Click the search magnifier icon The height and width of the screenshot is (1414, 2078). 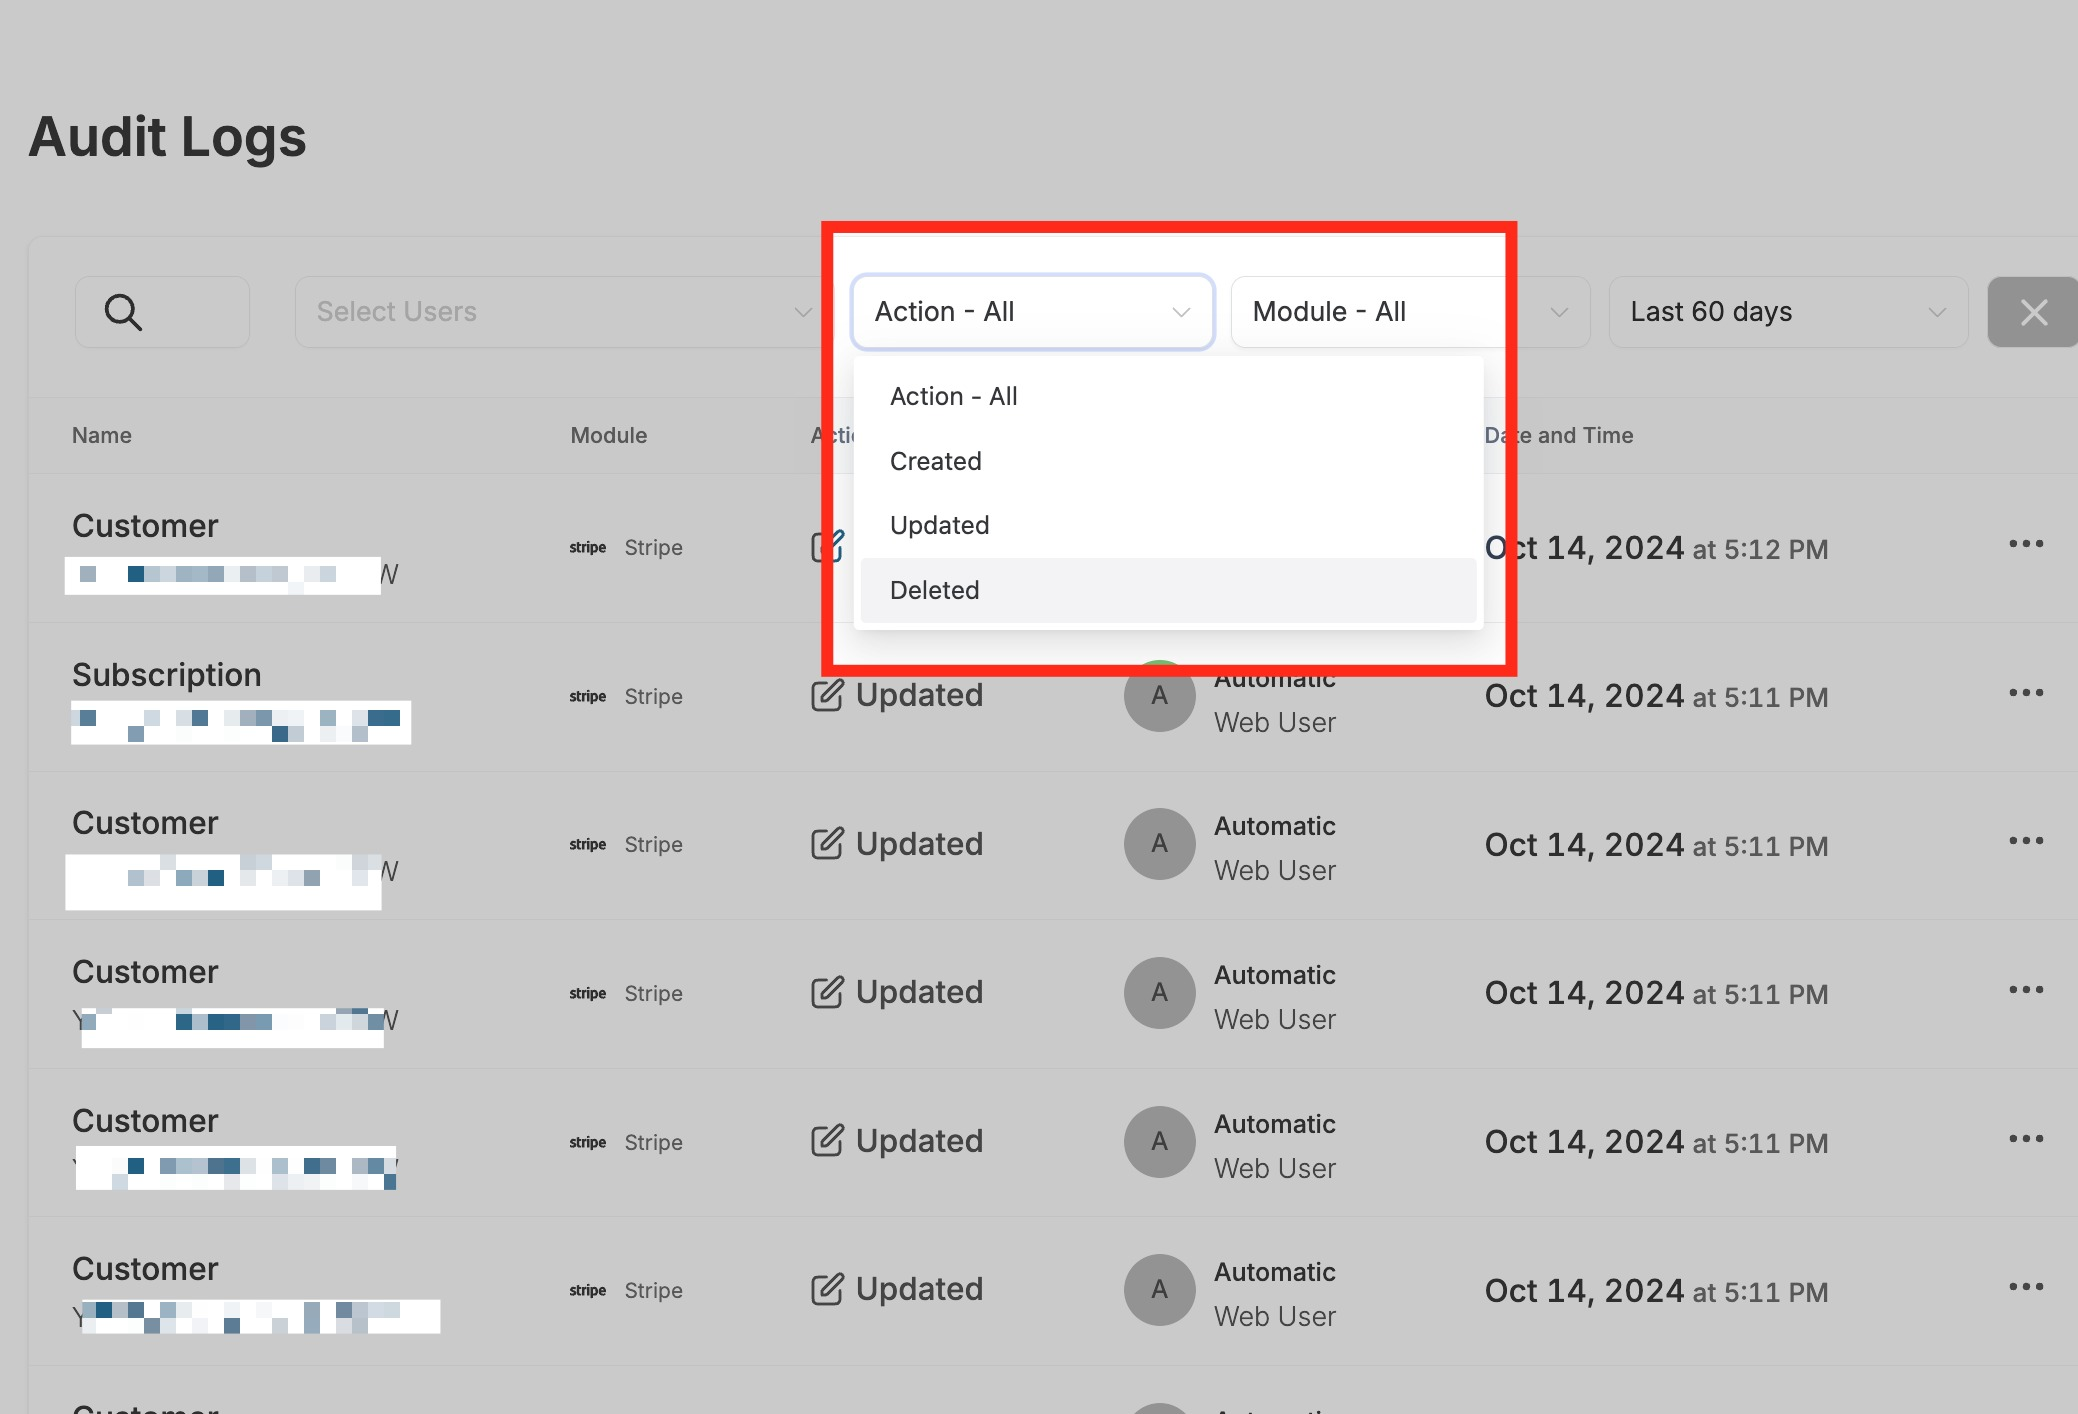(x=123, y=312)
